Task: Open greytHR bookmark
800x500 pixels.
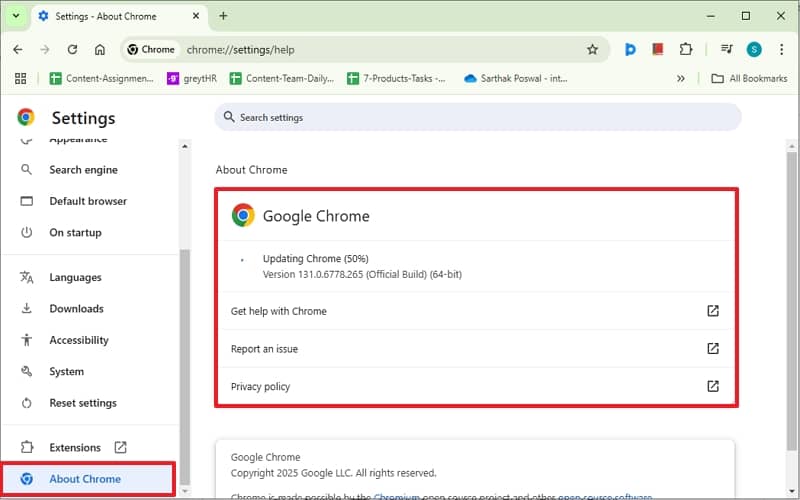Action: coord(192,79)
